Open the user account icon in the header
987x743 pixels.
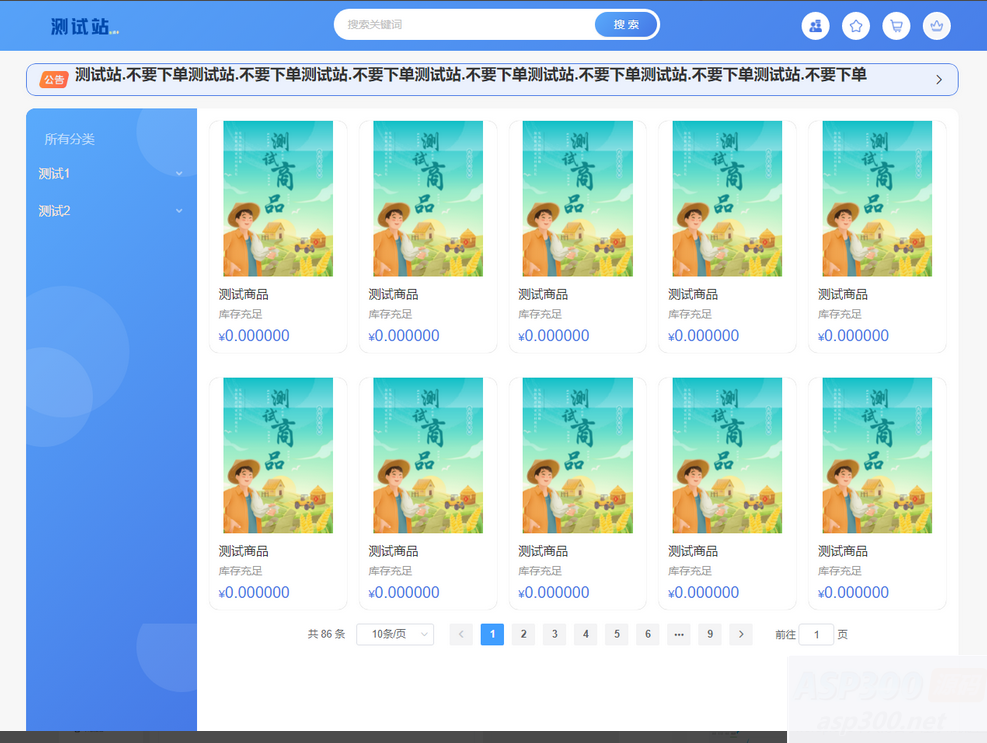pyautogui.click(x=815, y=25)
